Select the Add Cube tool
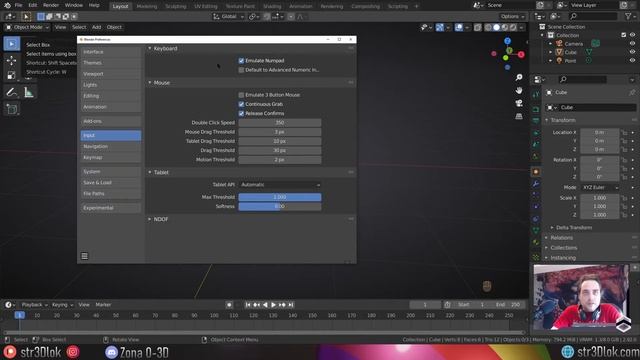Screen dimensions: 640x360 [x=12, y=109]
